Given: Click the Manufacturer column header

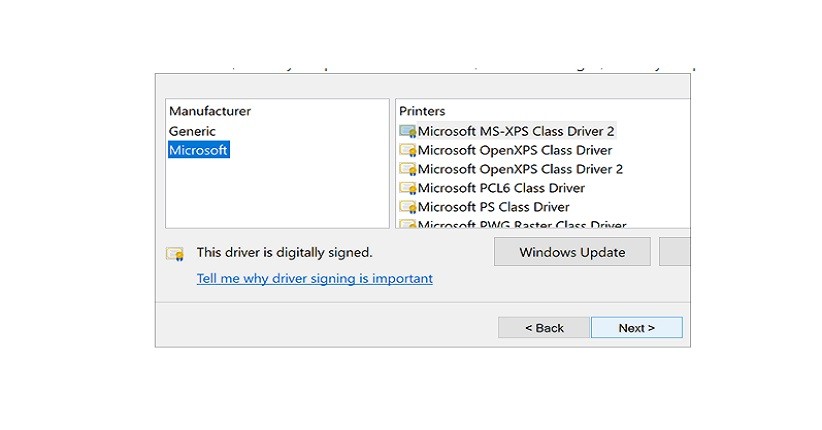Looking at the screenshot, I should coord(210,111).
